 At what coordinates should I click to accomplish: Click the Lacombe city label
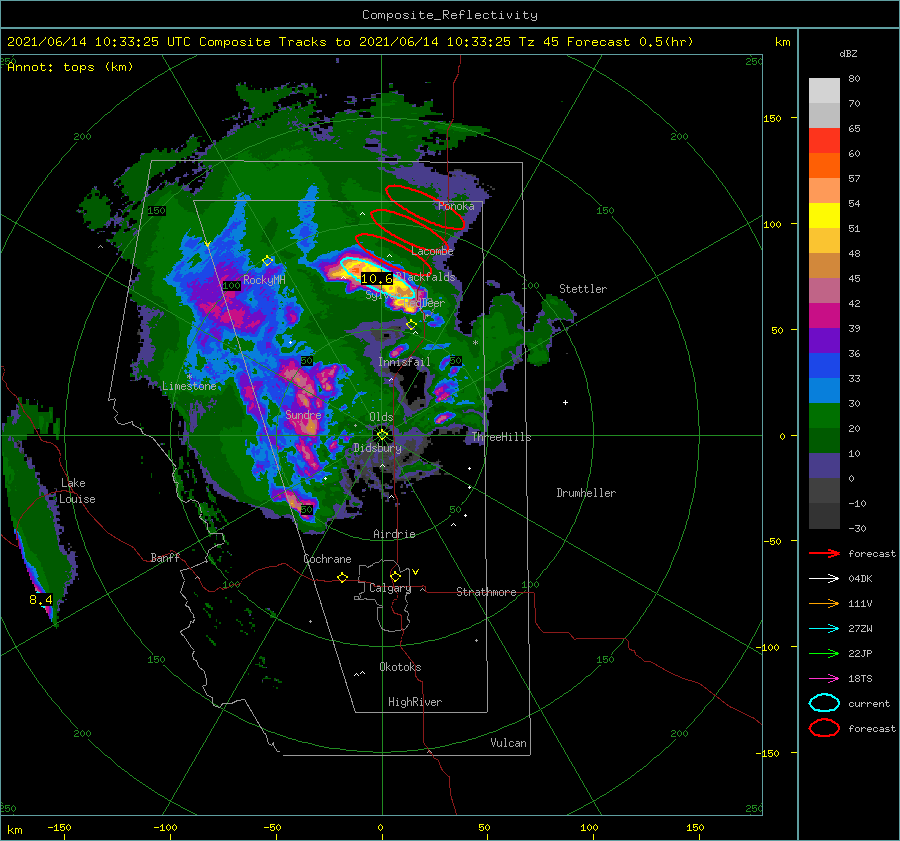coord(432,251)
